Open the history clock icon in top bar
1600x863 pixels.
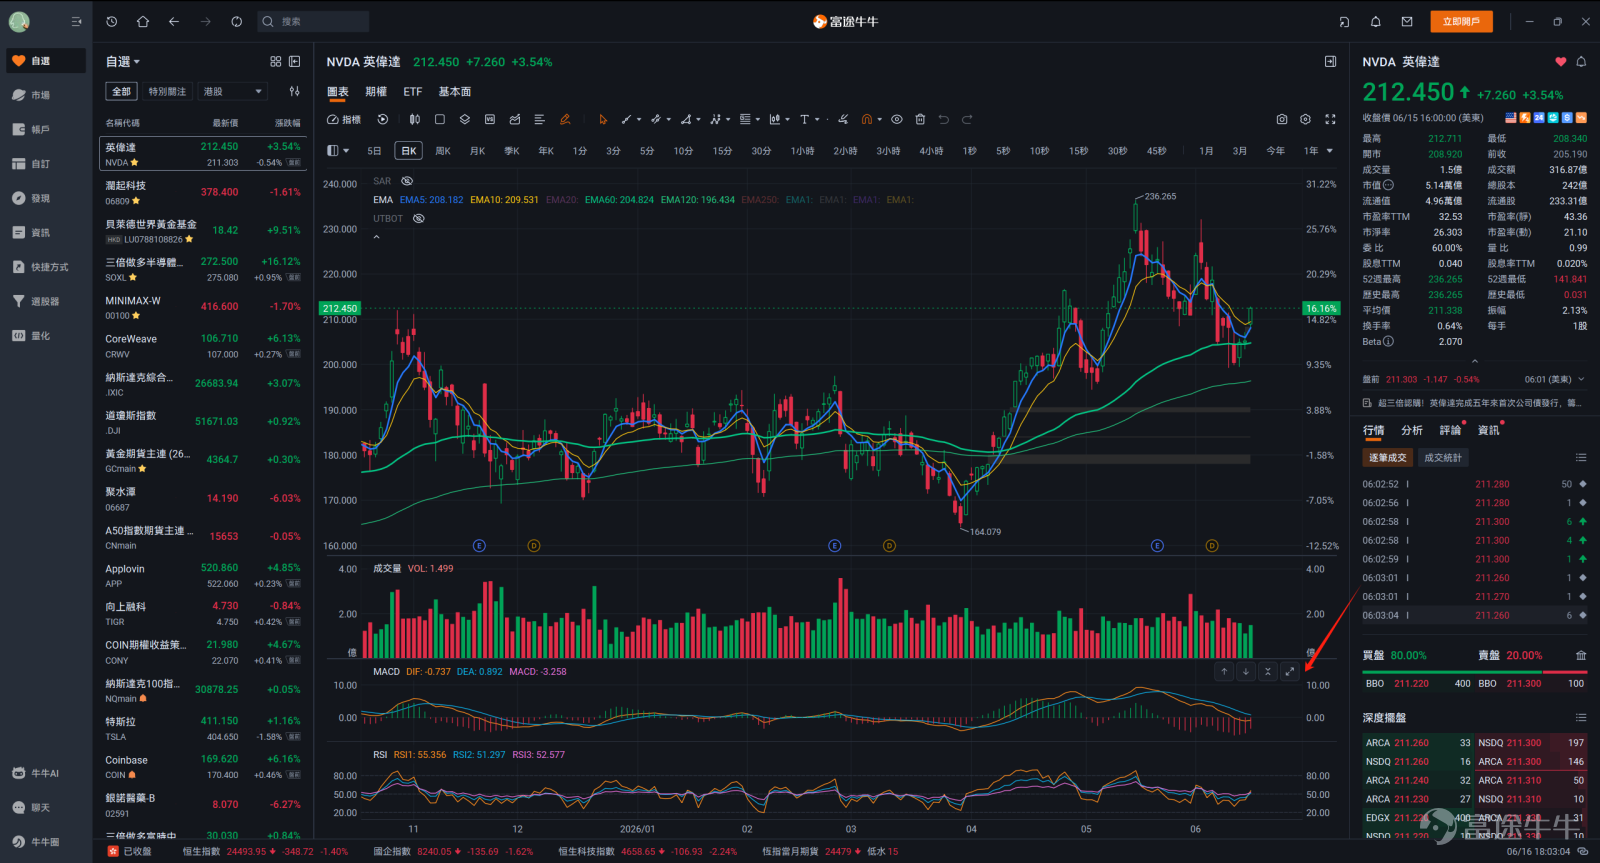112,21
